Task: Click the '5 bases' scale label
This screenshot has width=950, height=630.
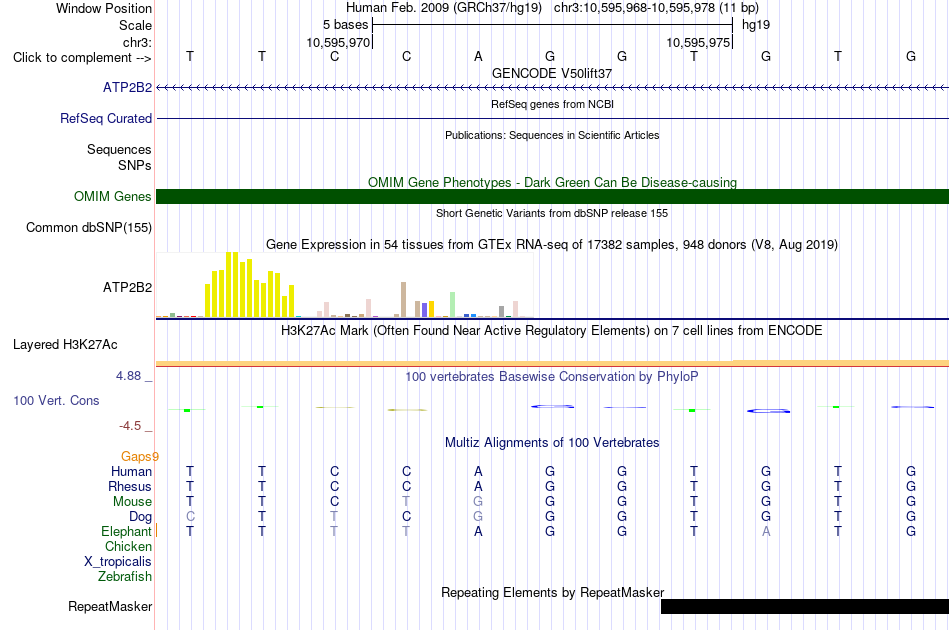Action: point(345,25)
